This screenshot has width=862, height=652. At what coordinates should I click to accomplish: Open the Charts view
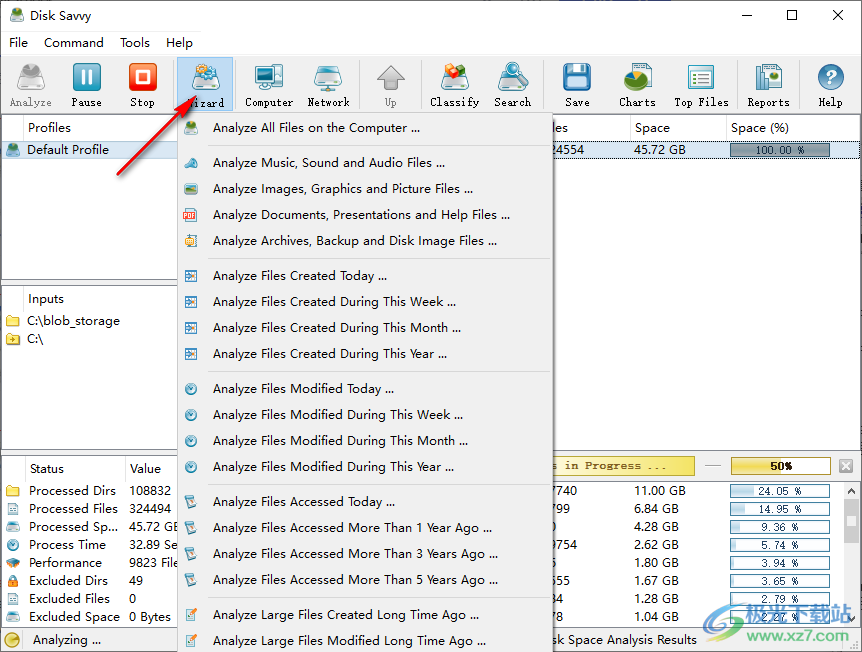[637, 84]
